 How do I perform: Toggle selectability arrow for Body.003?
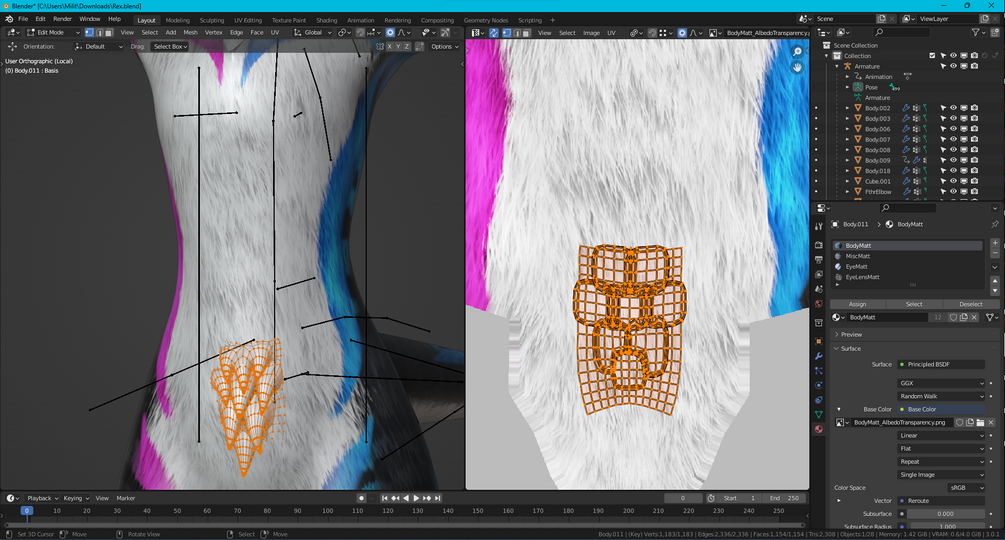tap(943, 119)
